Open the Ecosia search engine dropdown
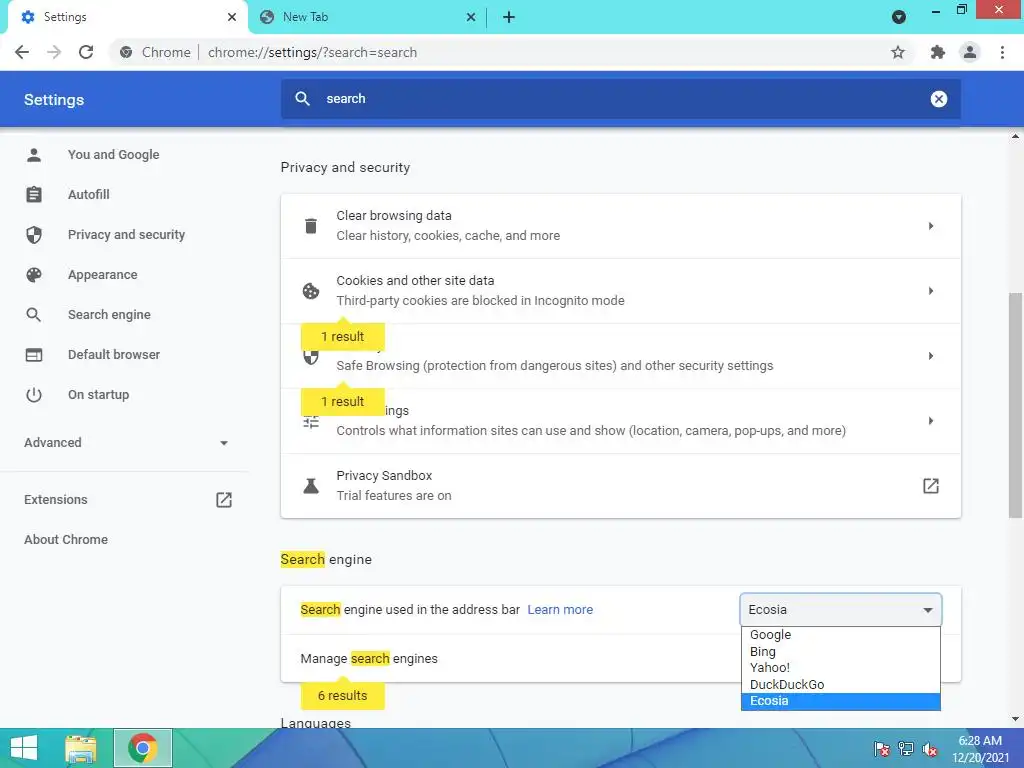Screen dimensions: 1024x768 pos(840,609)
